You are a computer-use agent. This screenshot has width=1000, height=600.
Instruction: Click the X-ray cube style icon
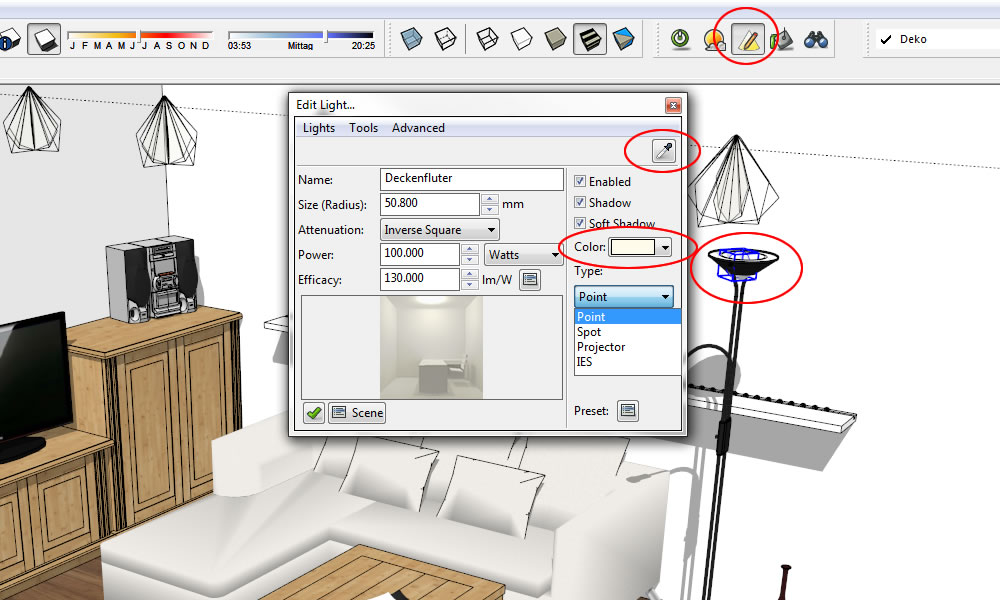412,40
